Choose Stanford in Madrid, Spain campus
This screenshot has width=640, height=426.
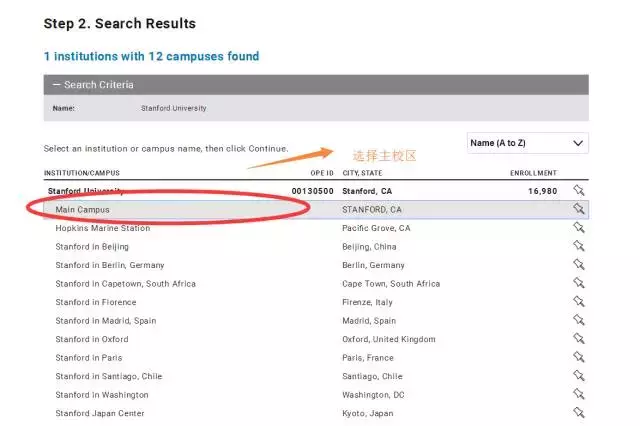tap(105, 321)
